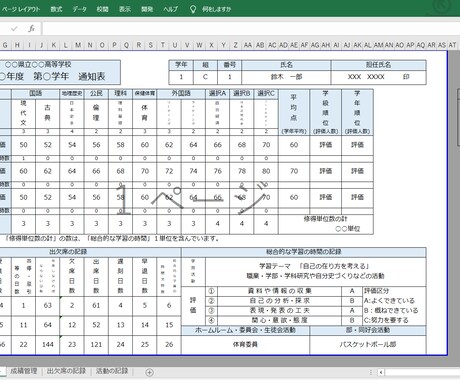The width and height of the screenshot is (460, 380).
Task: Open the データ ribbon tab
Action: 79,9
